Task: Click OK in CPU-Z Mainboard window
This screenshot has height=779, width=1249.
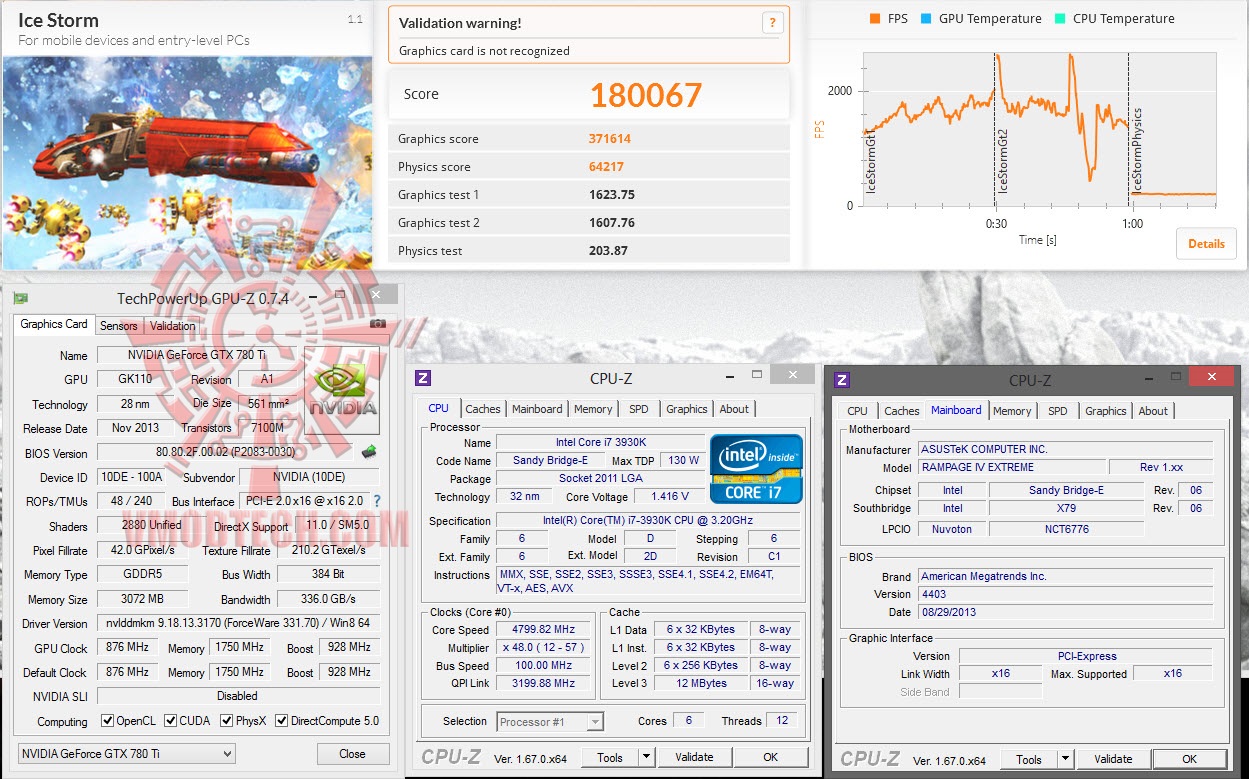Action: coord(1189,760)
